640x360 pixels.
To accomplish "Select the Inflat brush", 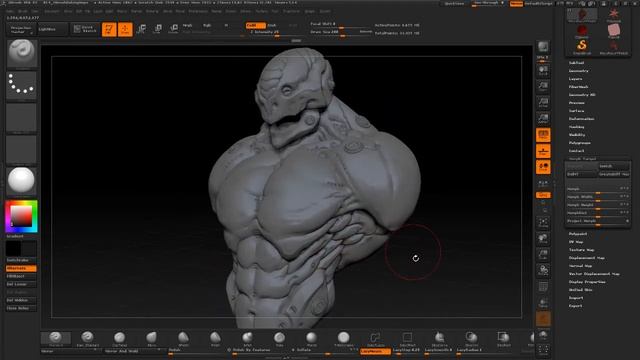I will (x=247, y=338).
